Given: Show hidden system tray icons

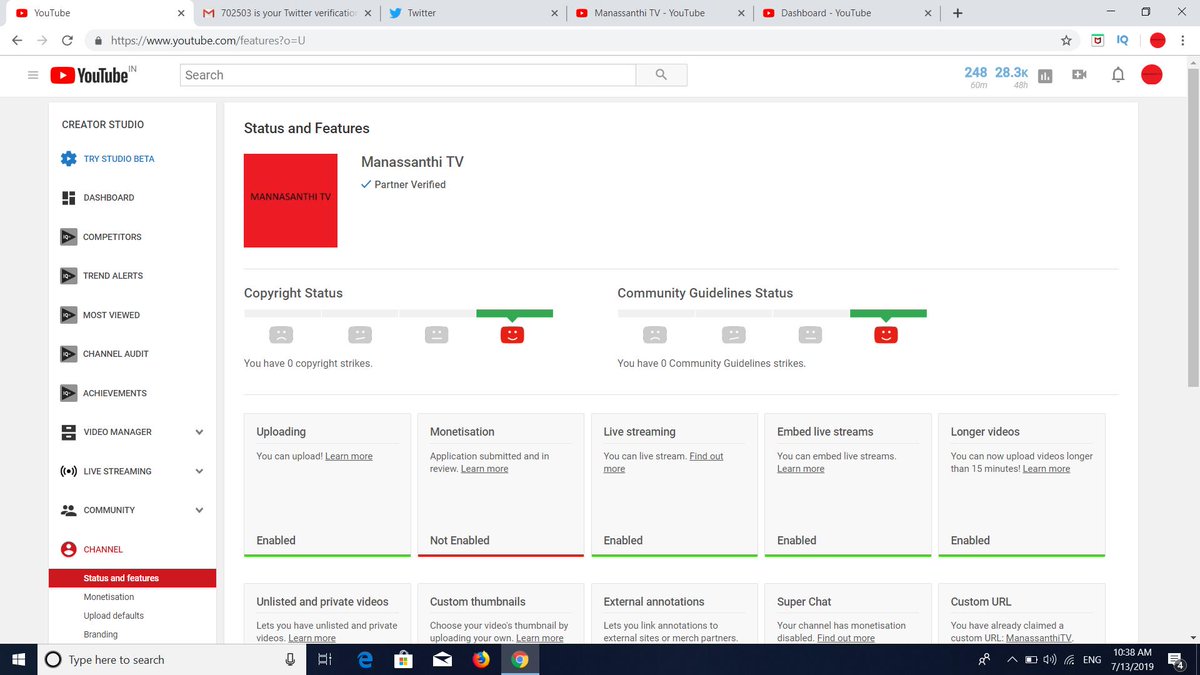Looking at the screenshot, I should coord(1013,660).
